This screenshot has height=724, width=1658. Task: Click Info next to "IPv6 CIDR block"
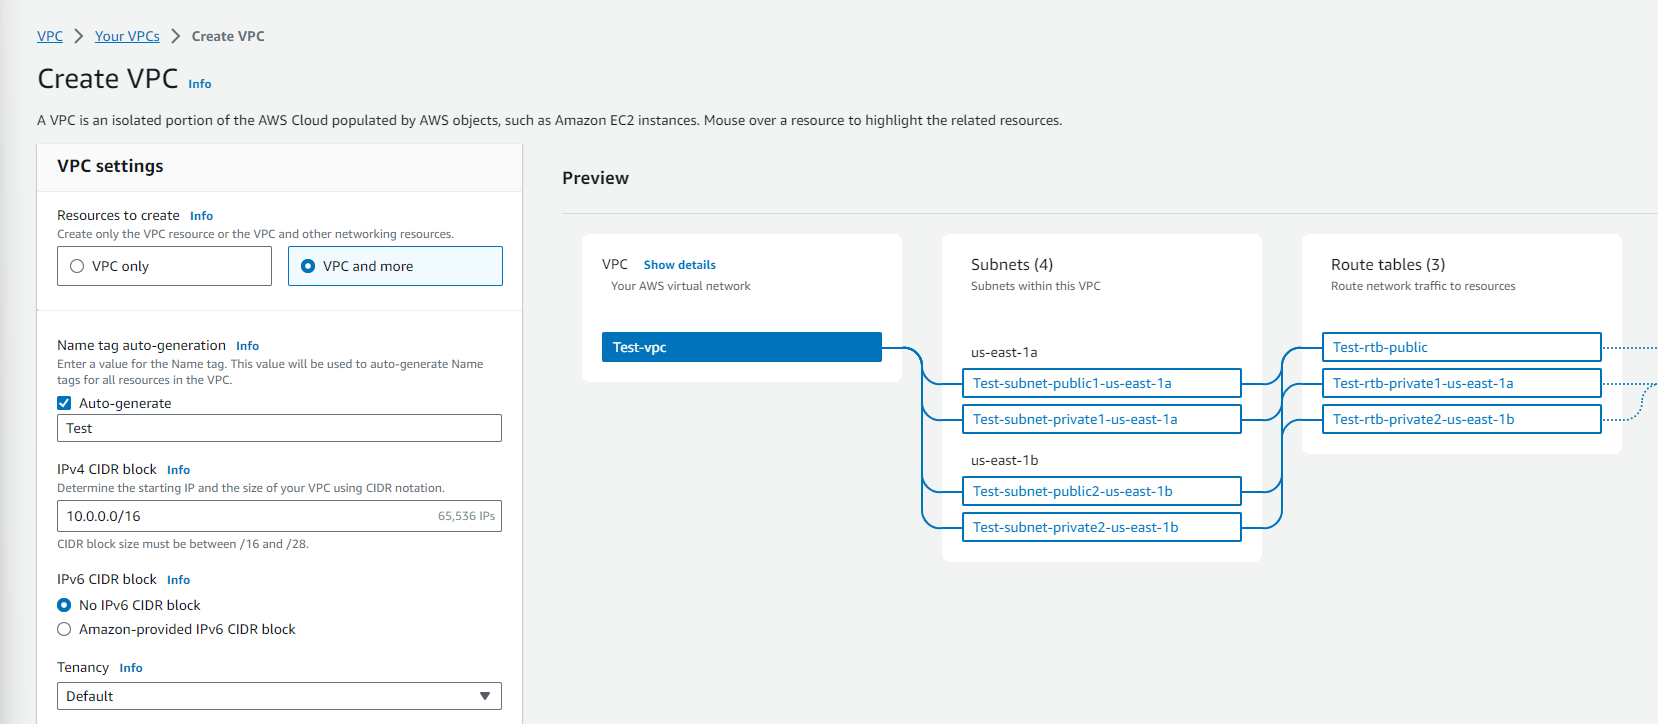pos(178,579)
